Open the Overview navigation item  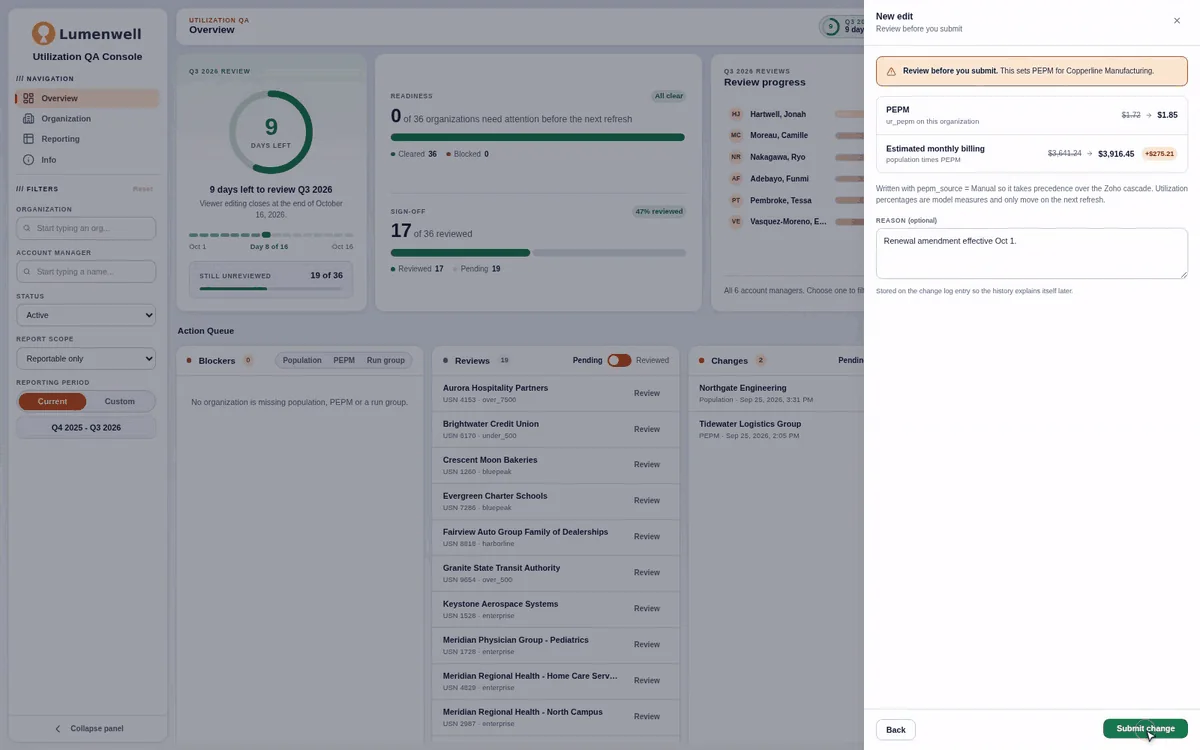87,98
